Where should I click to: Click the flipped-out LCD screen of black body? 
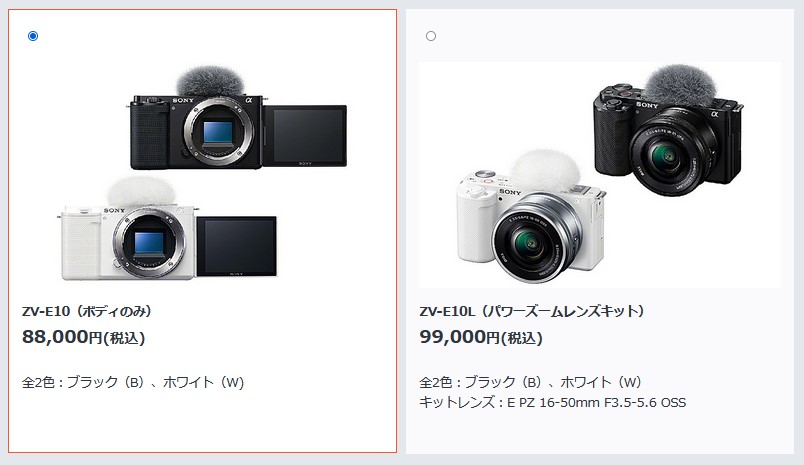[306, 136]
